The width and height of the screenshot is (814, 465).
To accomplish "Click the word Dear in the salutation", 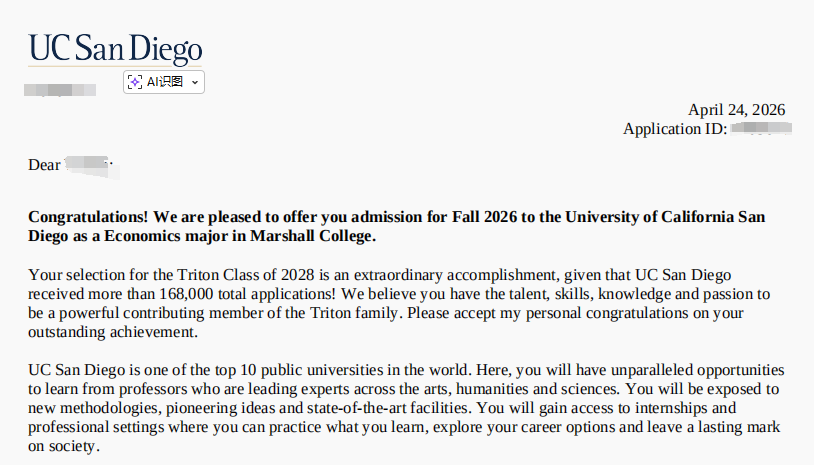I will [x=44, y=165].
